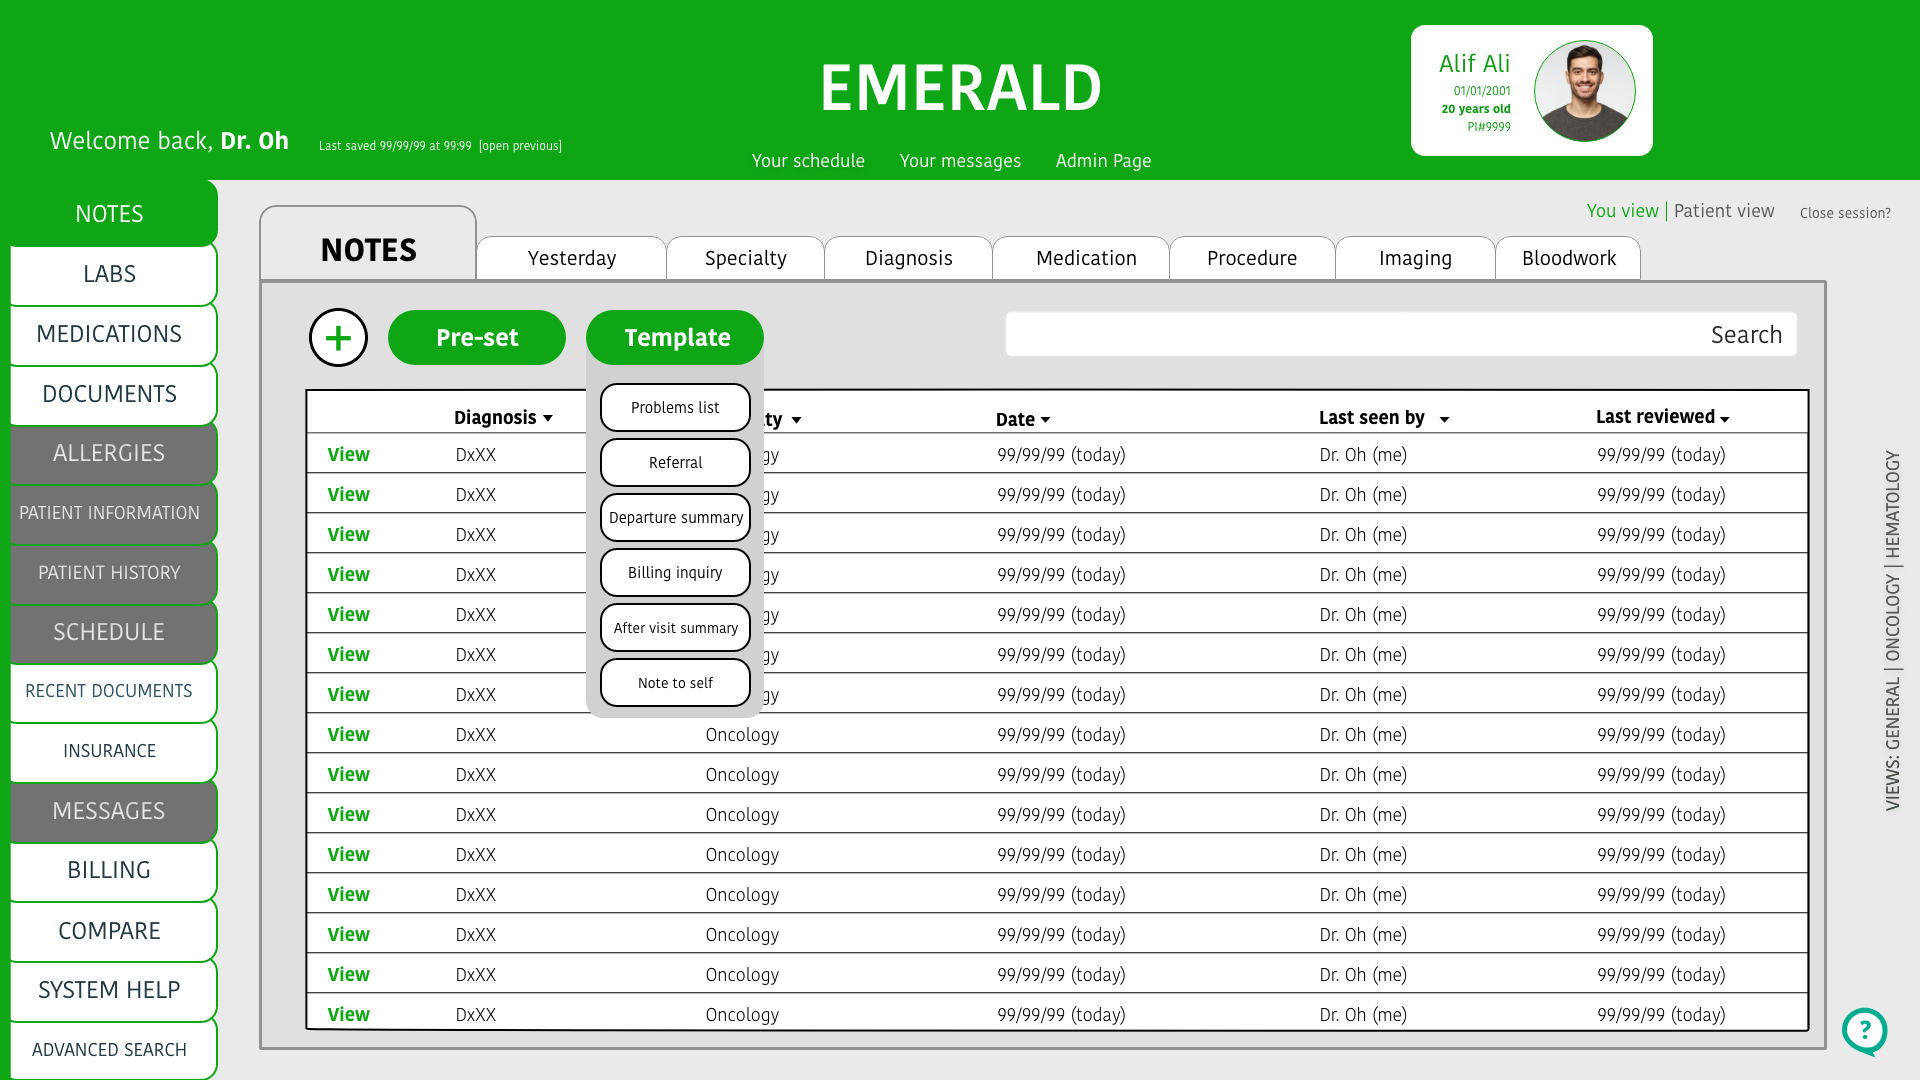This screenshot has height=1080, width=1920.
Task: Open NOTES in the sidebar
Action: click(109, 214)
